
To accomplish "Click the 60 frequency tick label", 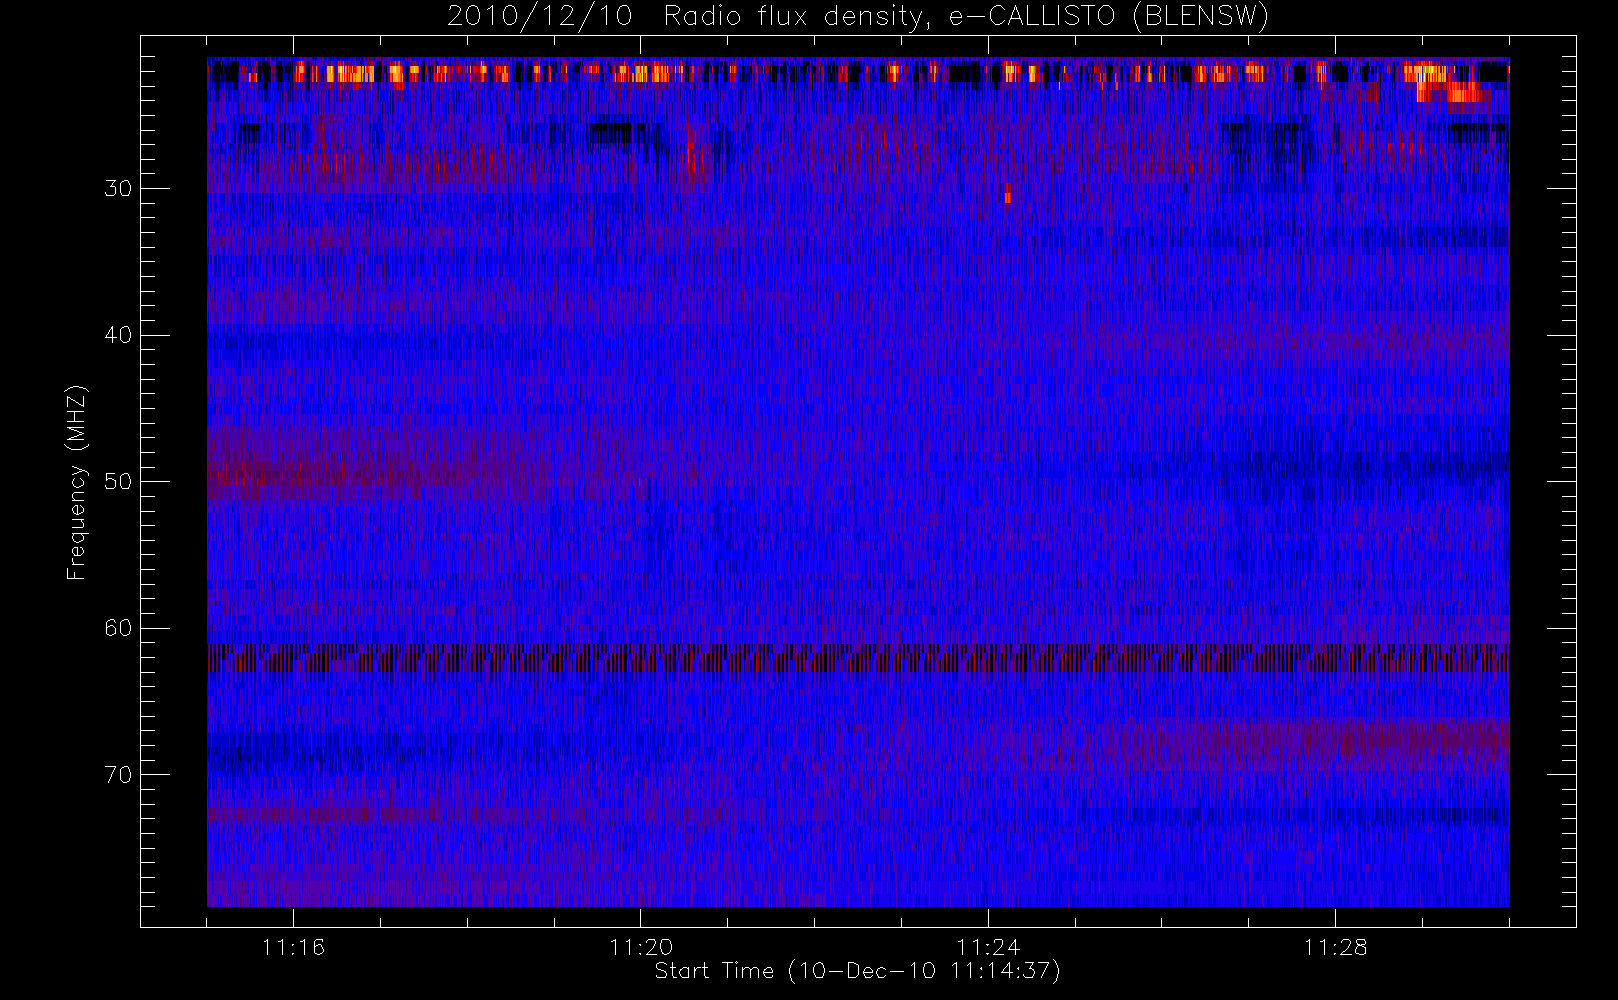I will (118, 628).
